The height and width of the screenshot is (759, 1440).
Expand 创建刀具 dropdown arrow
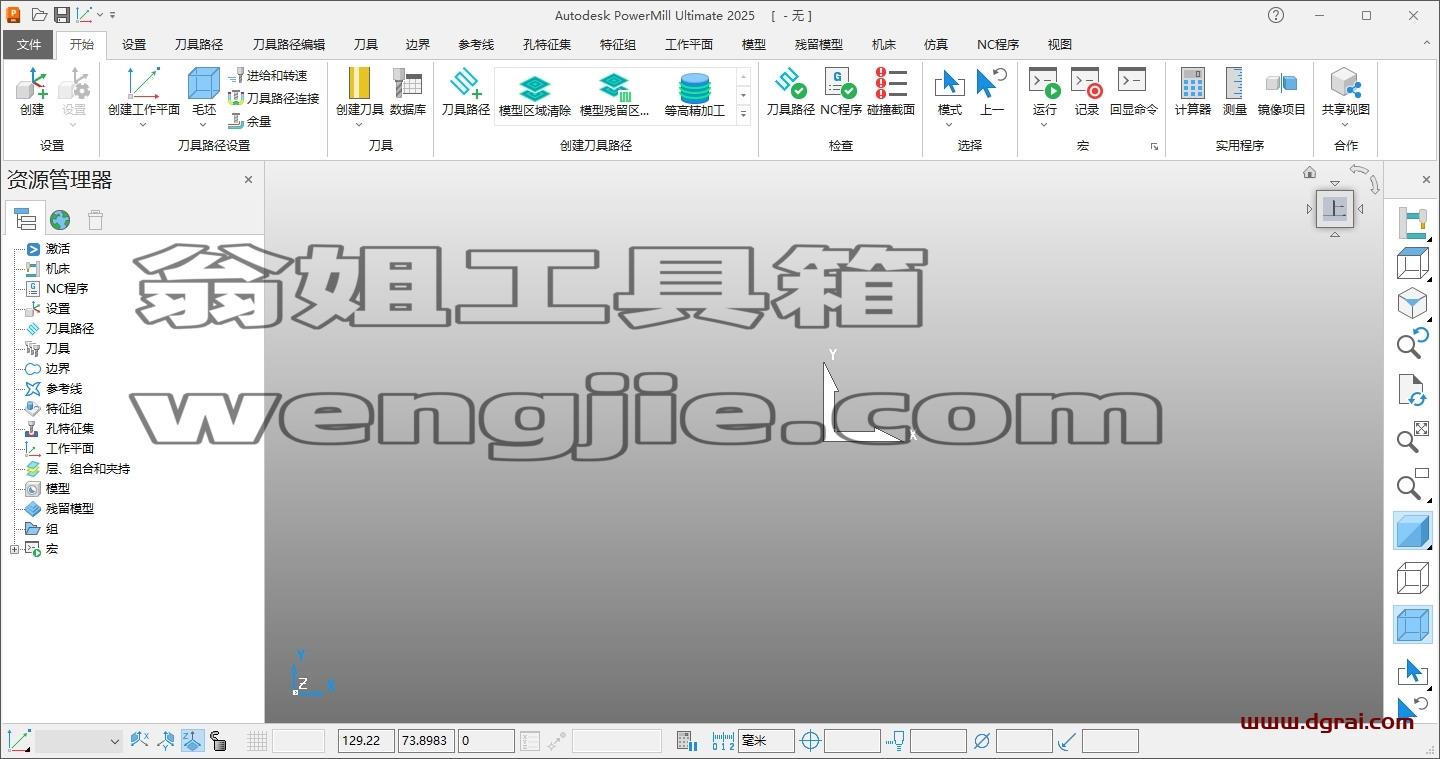(359, 125)
